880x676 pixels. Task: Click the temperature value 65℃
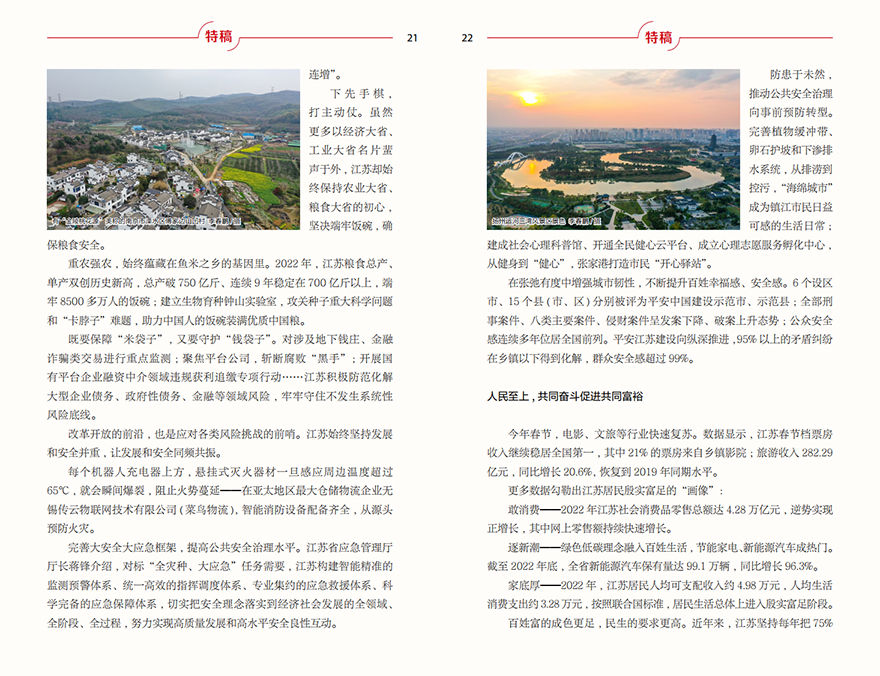click(x=58, y=491)
